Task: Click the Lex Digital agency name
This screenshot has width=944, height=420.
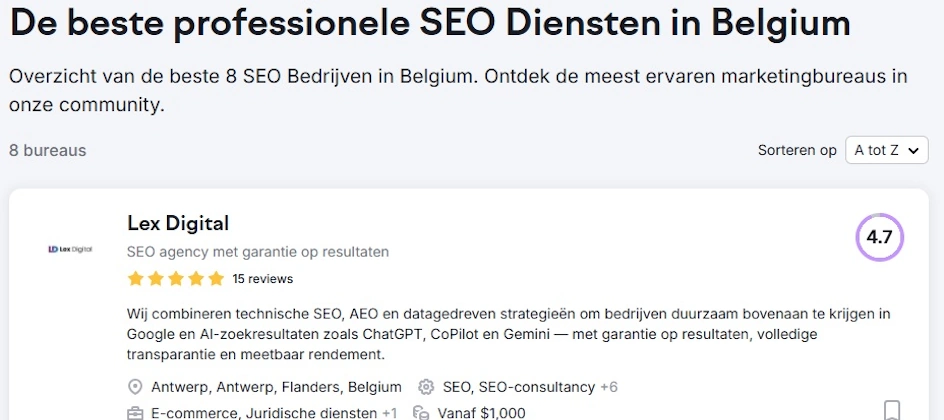Action: [x=178, y=223]
